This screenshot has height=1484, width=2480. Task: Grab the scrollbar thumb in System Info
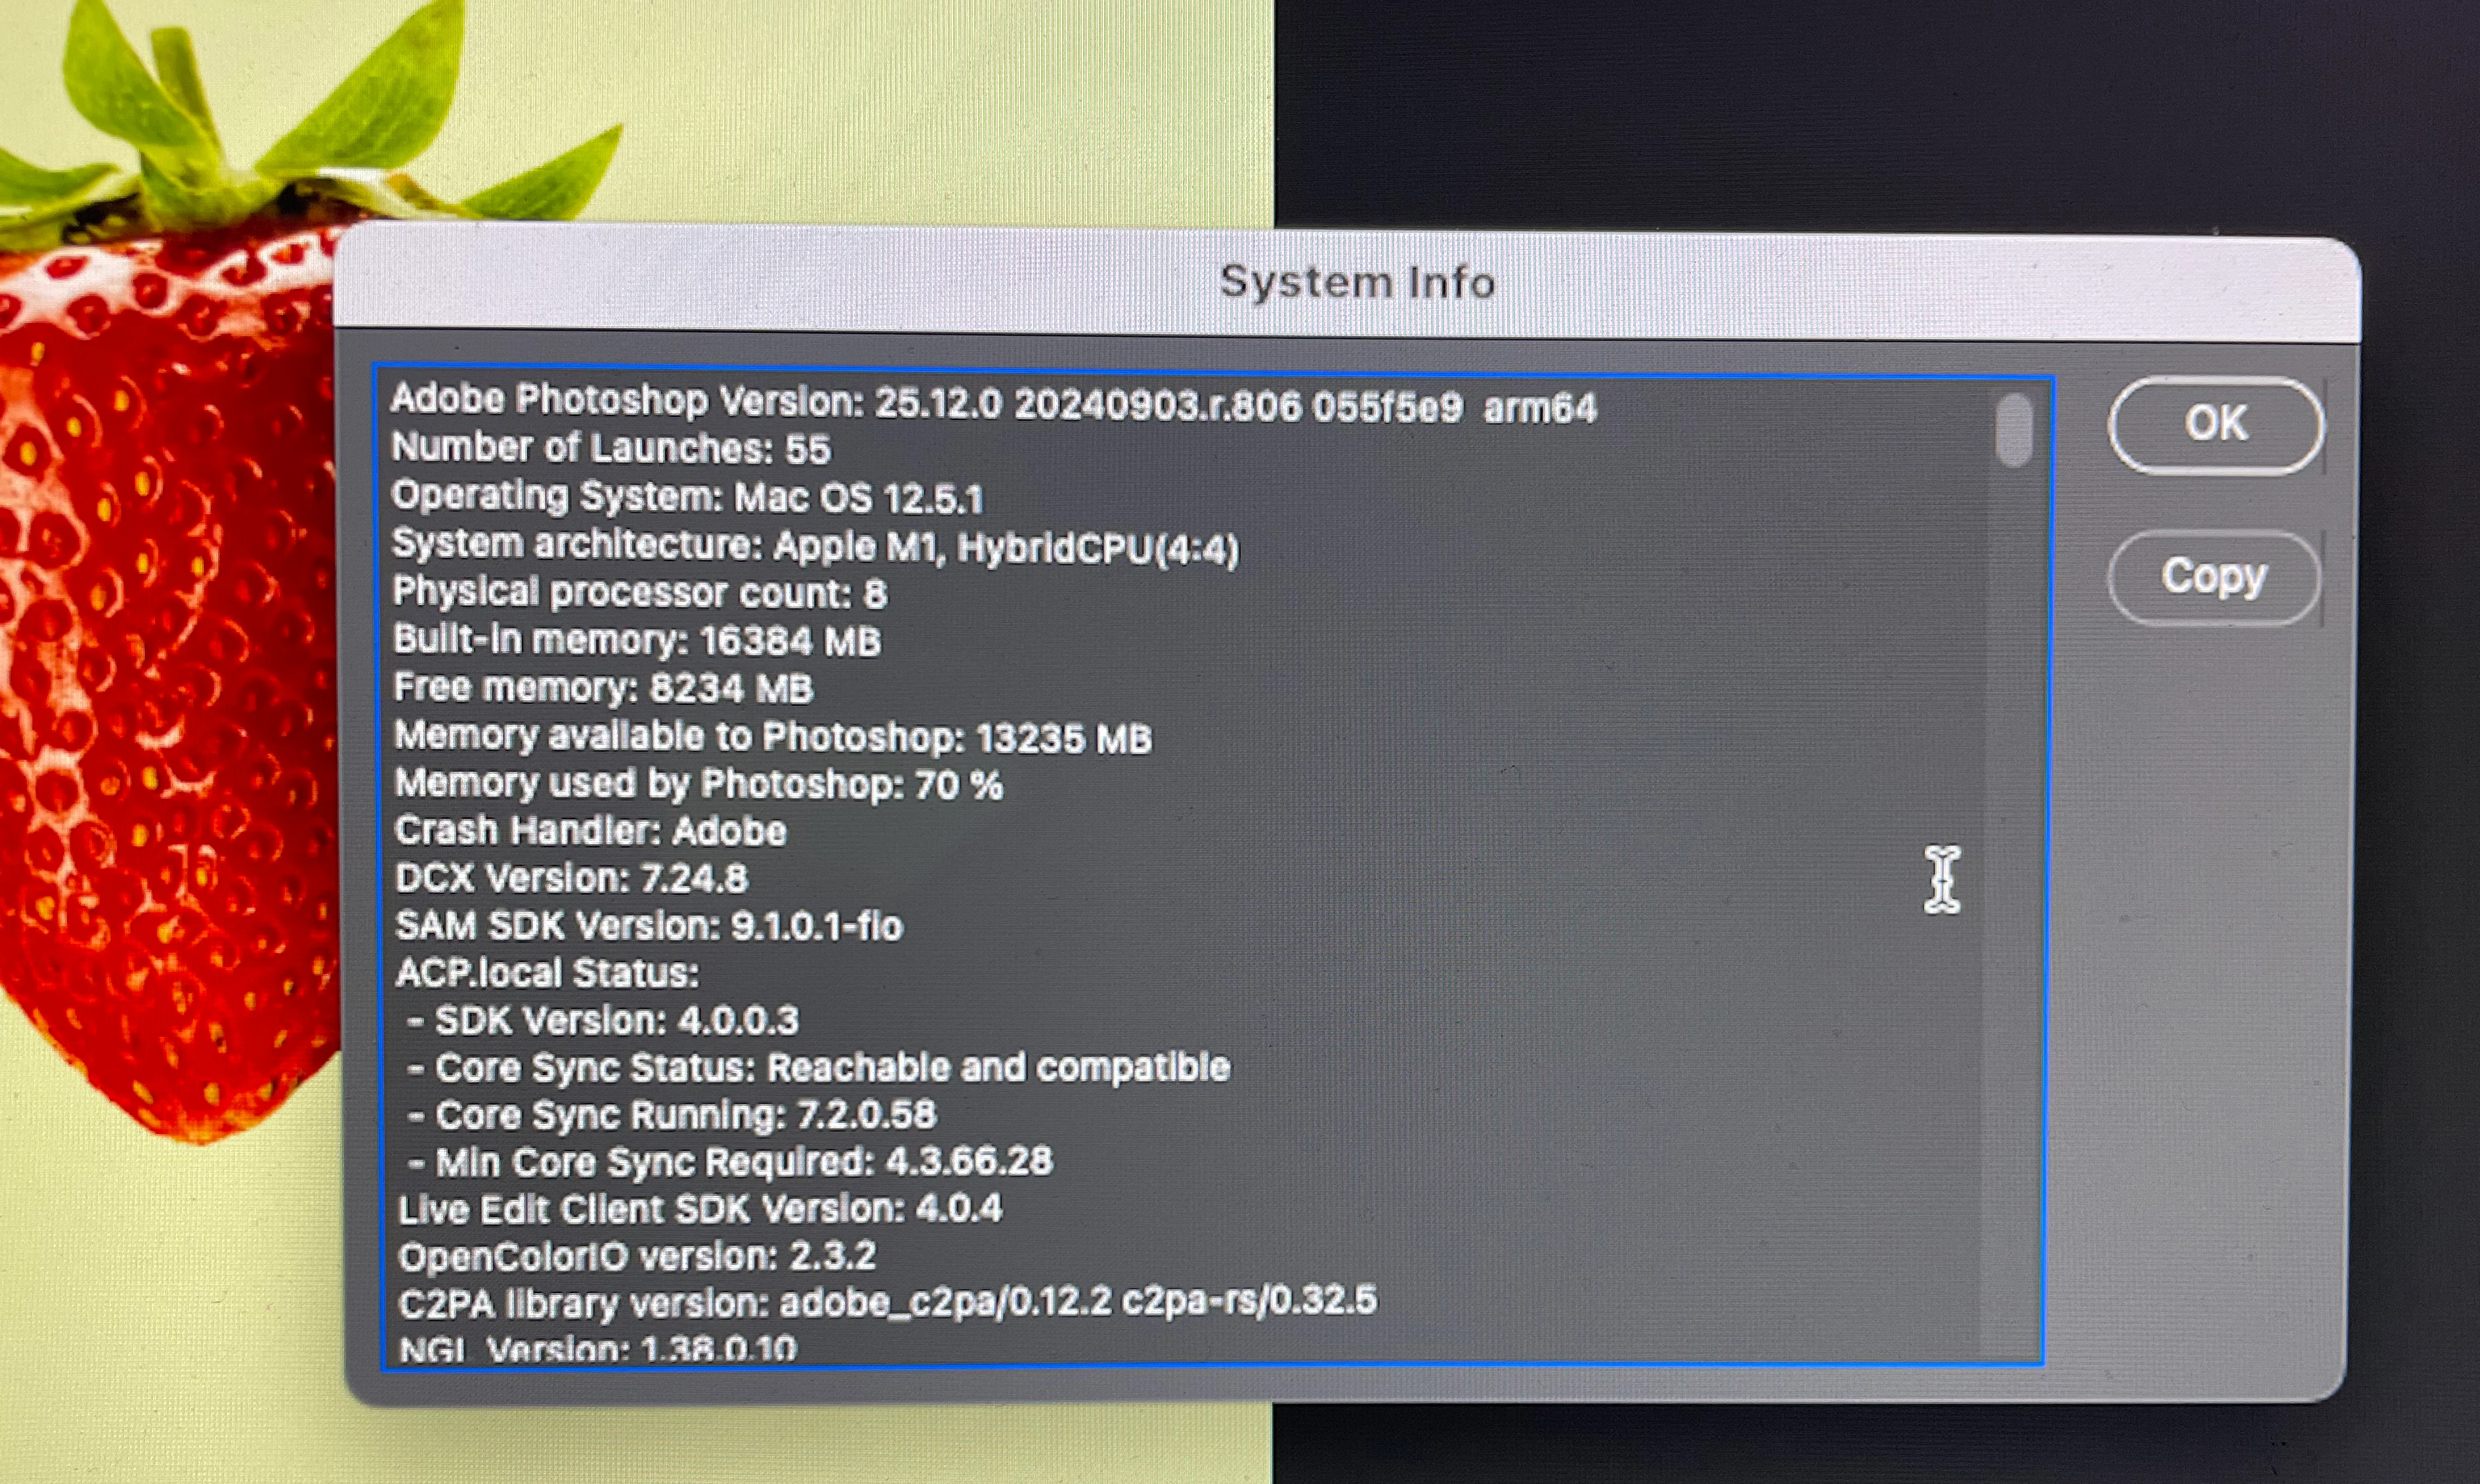coord(2013,429)
